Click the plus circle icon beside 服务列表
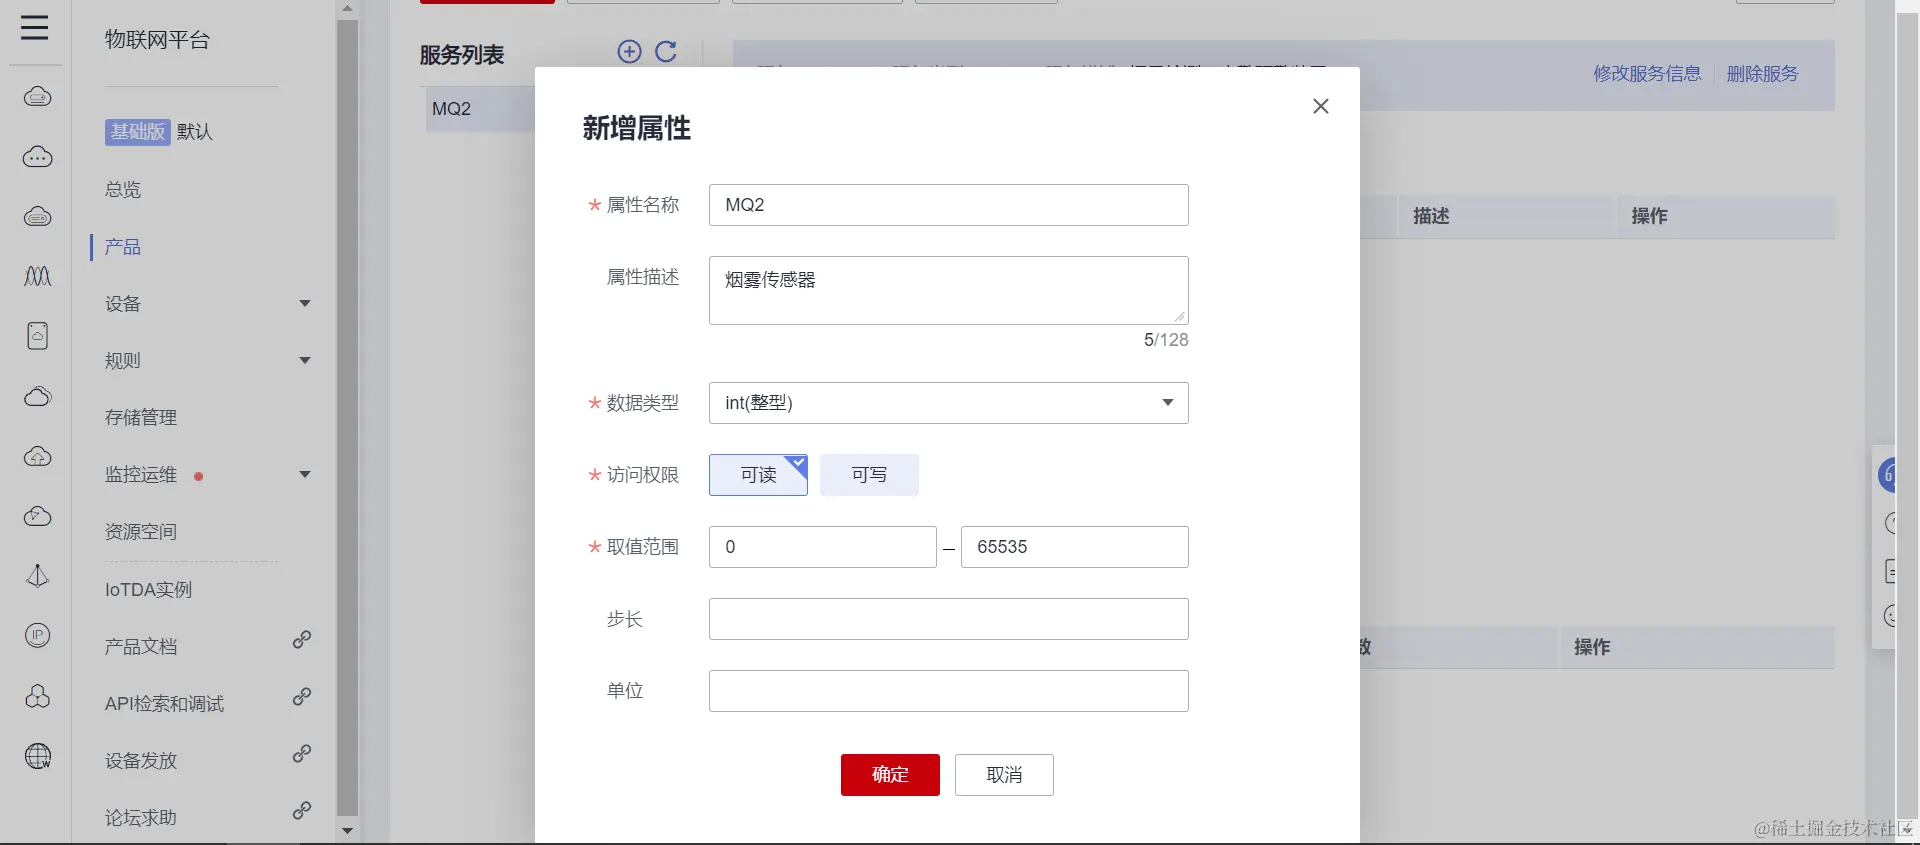Screen dimensions: 1920x845 [x=630, y=52]
